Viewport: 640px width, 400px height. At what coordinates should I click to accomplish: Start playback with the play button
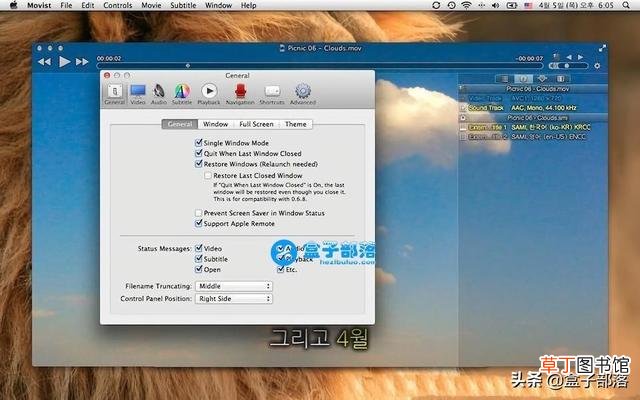point(64,62)
